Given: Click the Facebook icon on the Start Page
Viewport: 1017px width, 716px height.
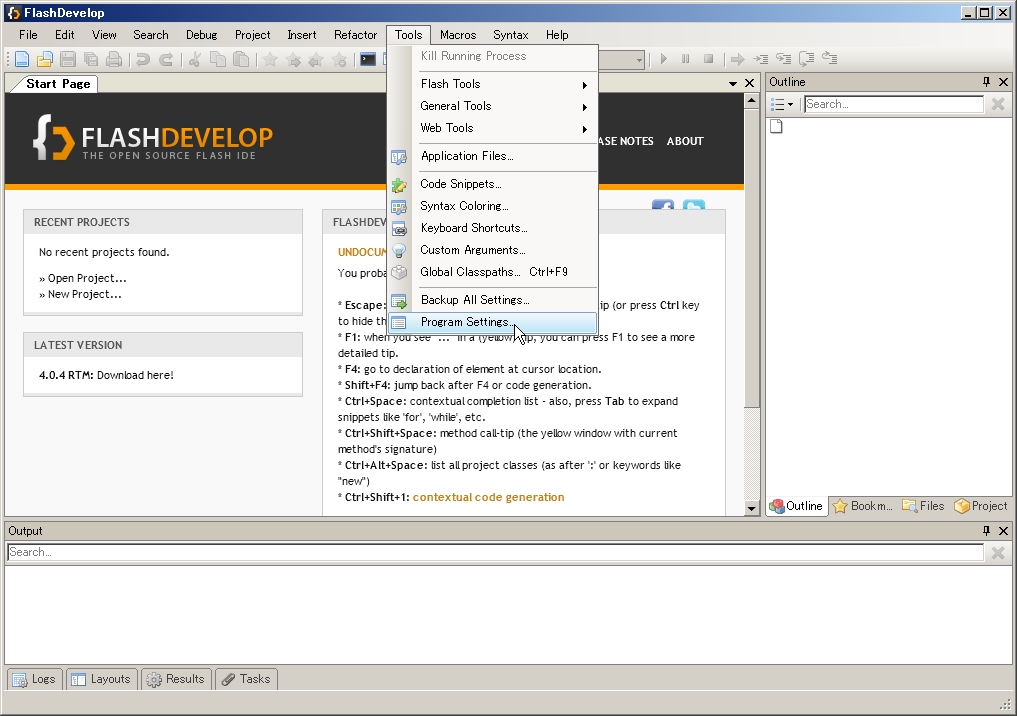Looking at the screenshot, I should click(662, 205).
